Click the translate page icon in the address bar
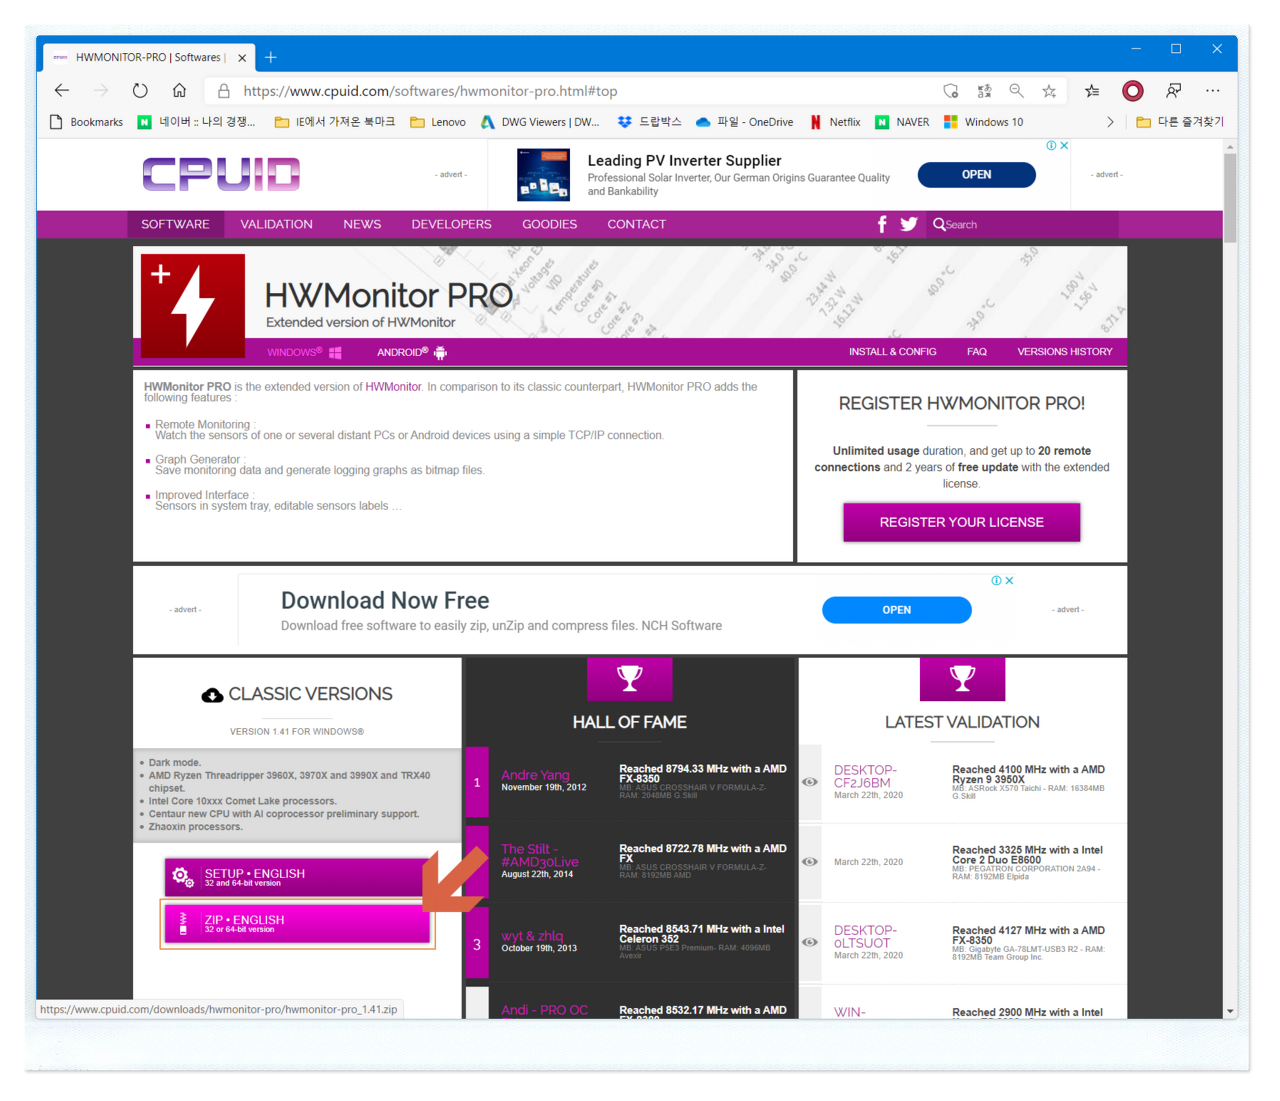Viewport: 1280px width, 1101px height. click(984, 91)
